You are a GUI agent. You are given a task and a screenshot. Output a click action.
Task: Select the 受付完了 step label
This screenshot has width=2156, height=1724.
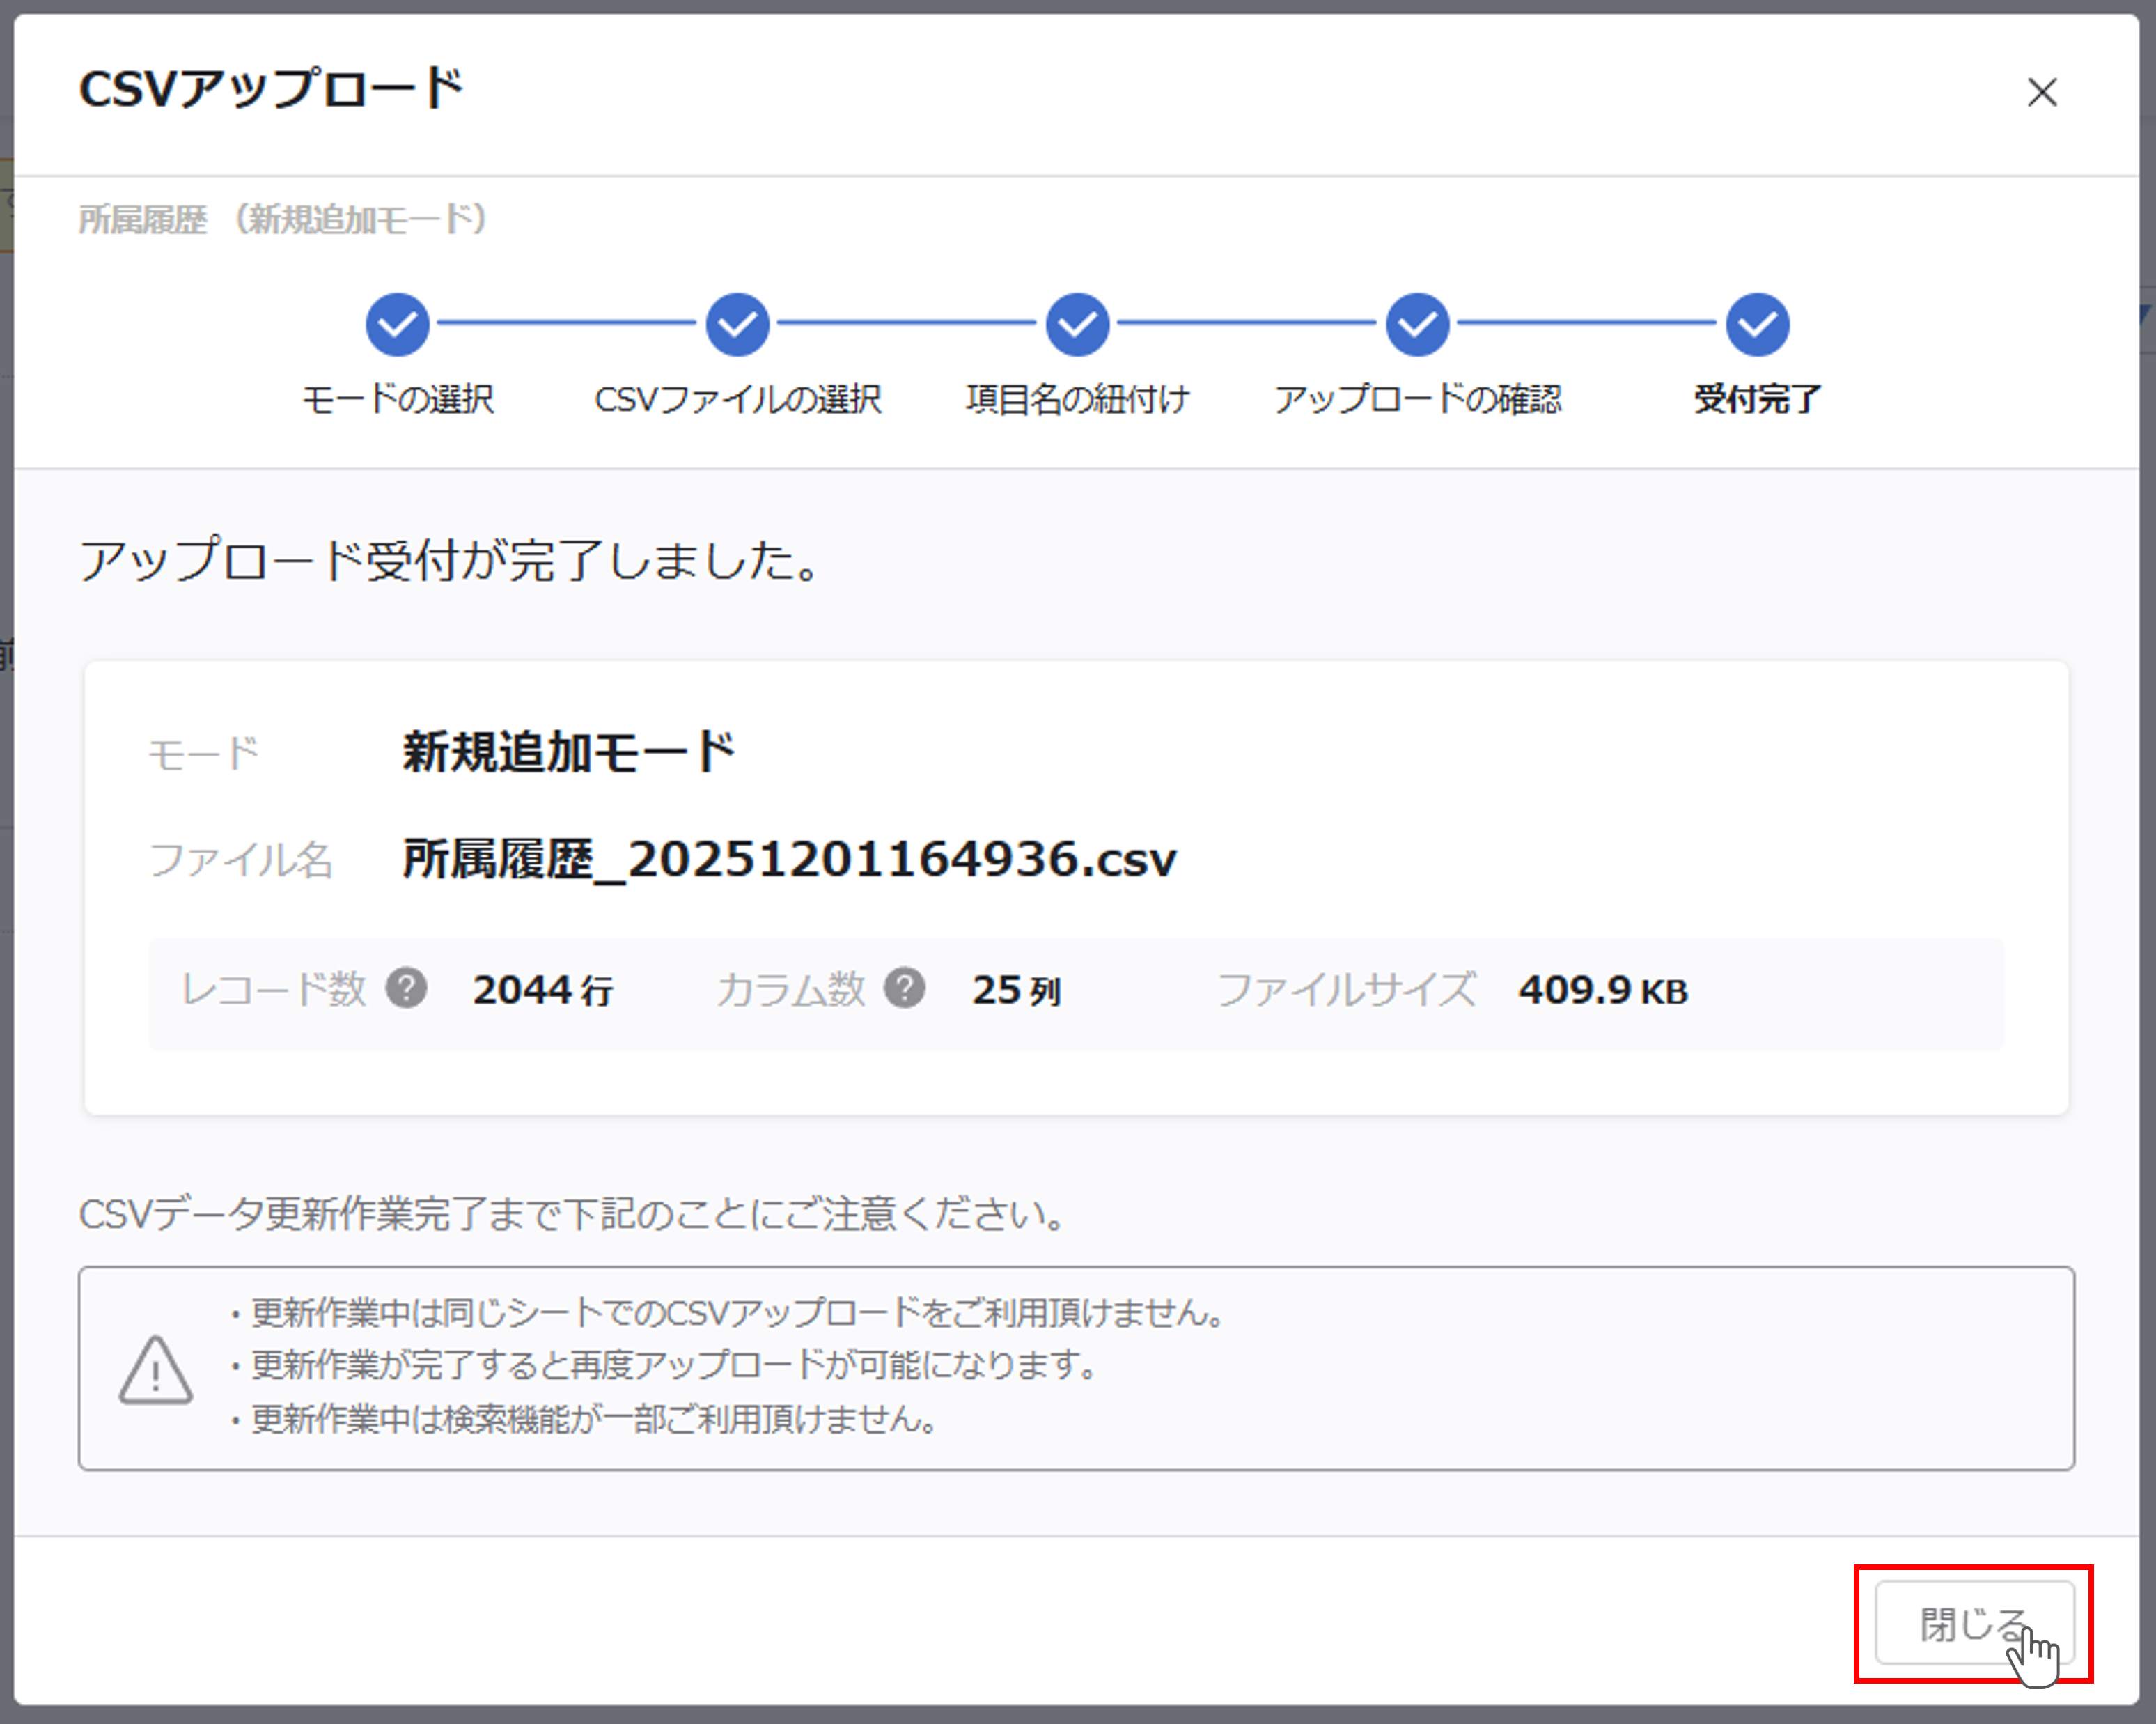tap(1757, 399)
